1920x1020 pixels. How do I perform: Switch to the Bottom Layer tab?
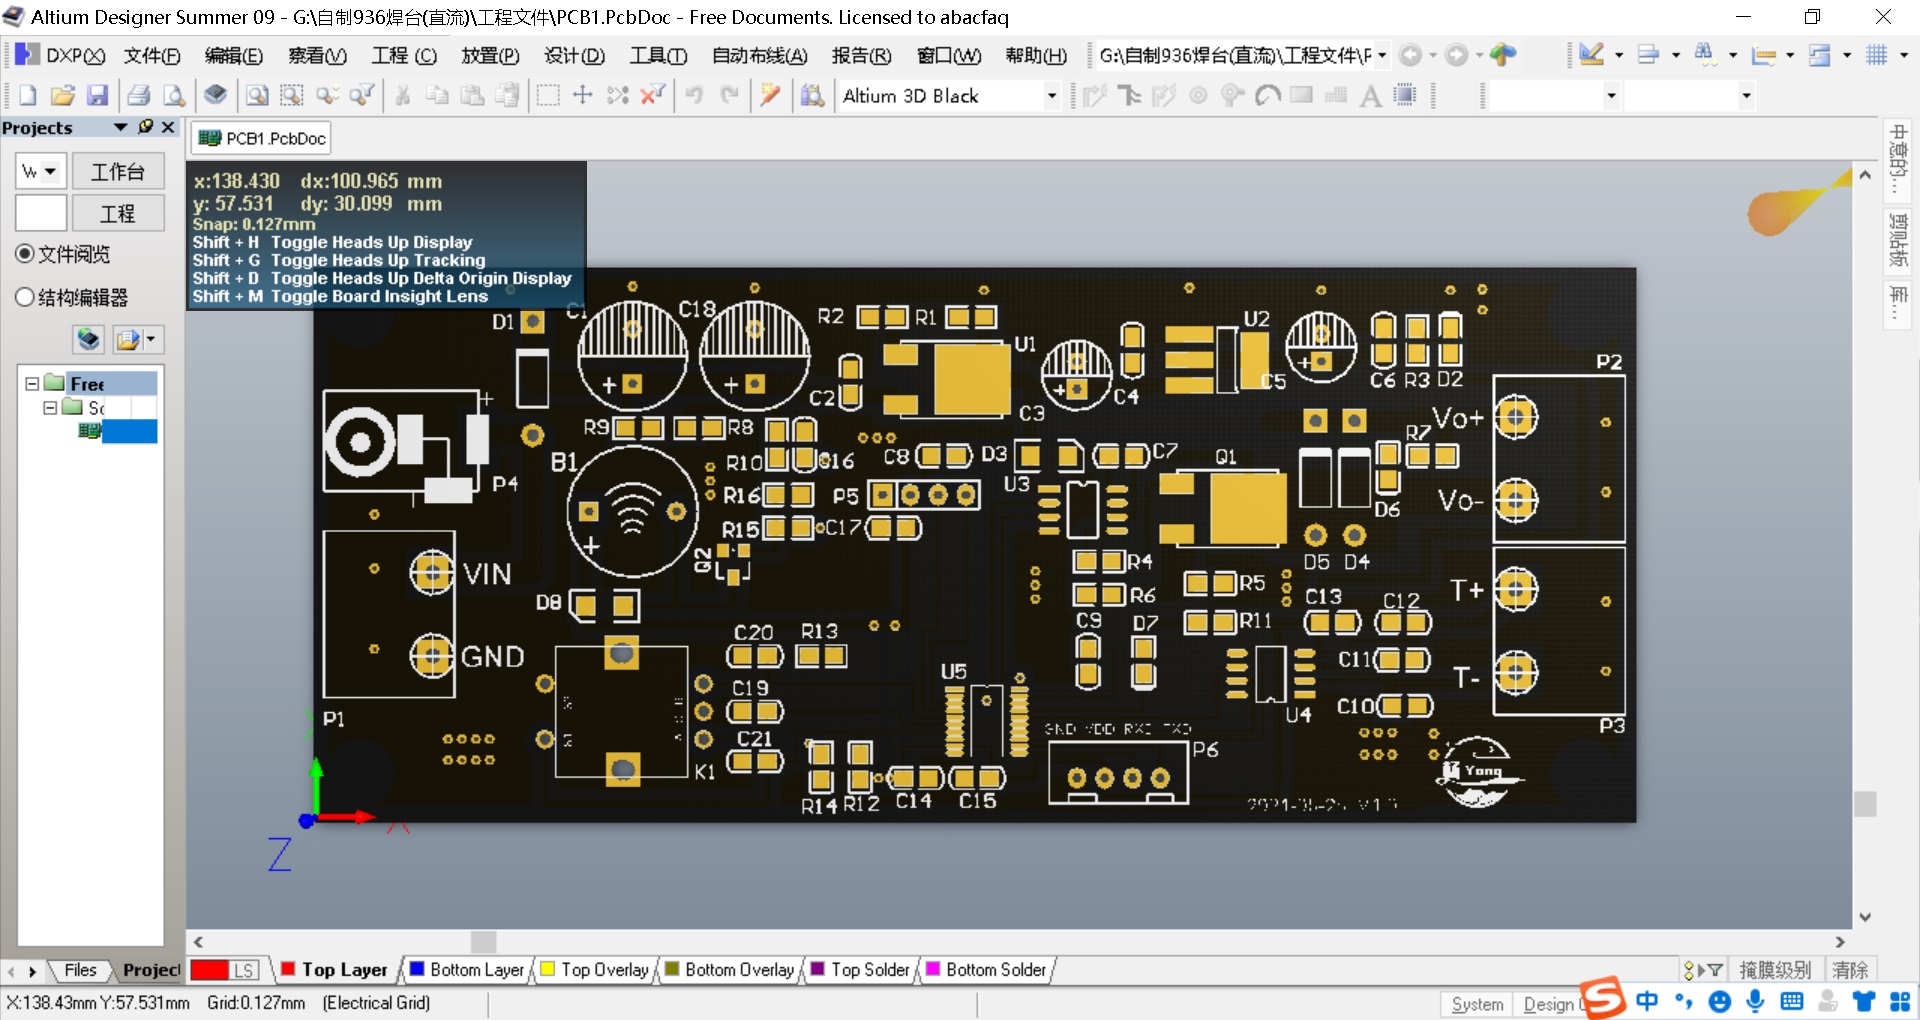[x=467, y=969]
